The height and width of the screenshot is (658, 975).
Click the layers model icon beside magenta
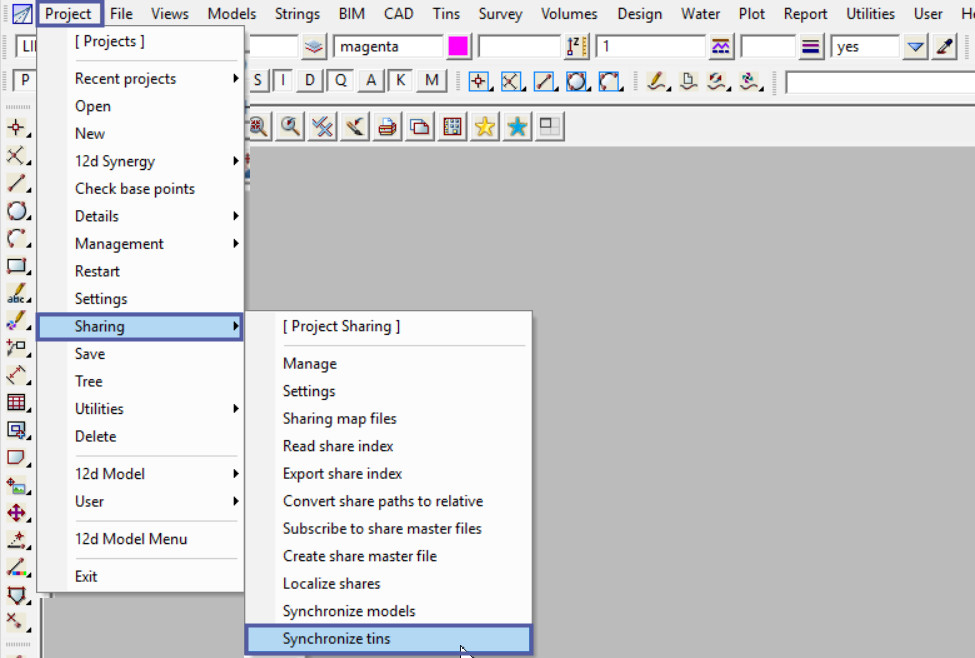click(315, 47)
